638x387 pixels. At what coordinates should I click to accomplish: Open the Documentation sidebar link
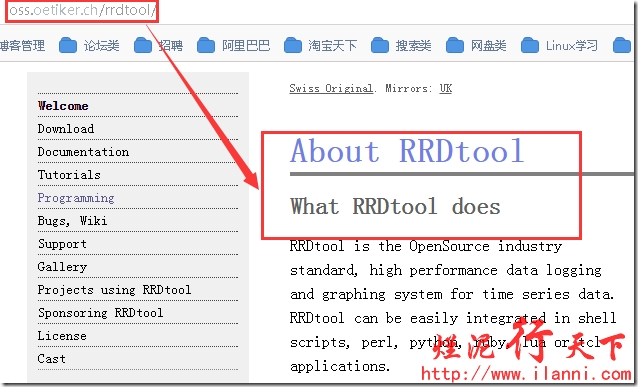83,152
